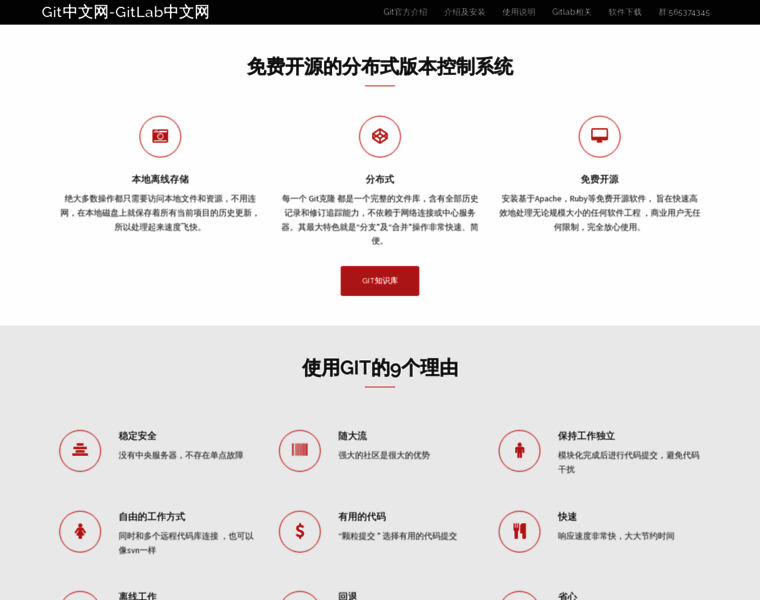Open the Git官方介绍 menu item
Screen dimensions: 760x600
[405, 12]
